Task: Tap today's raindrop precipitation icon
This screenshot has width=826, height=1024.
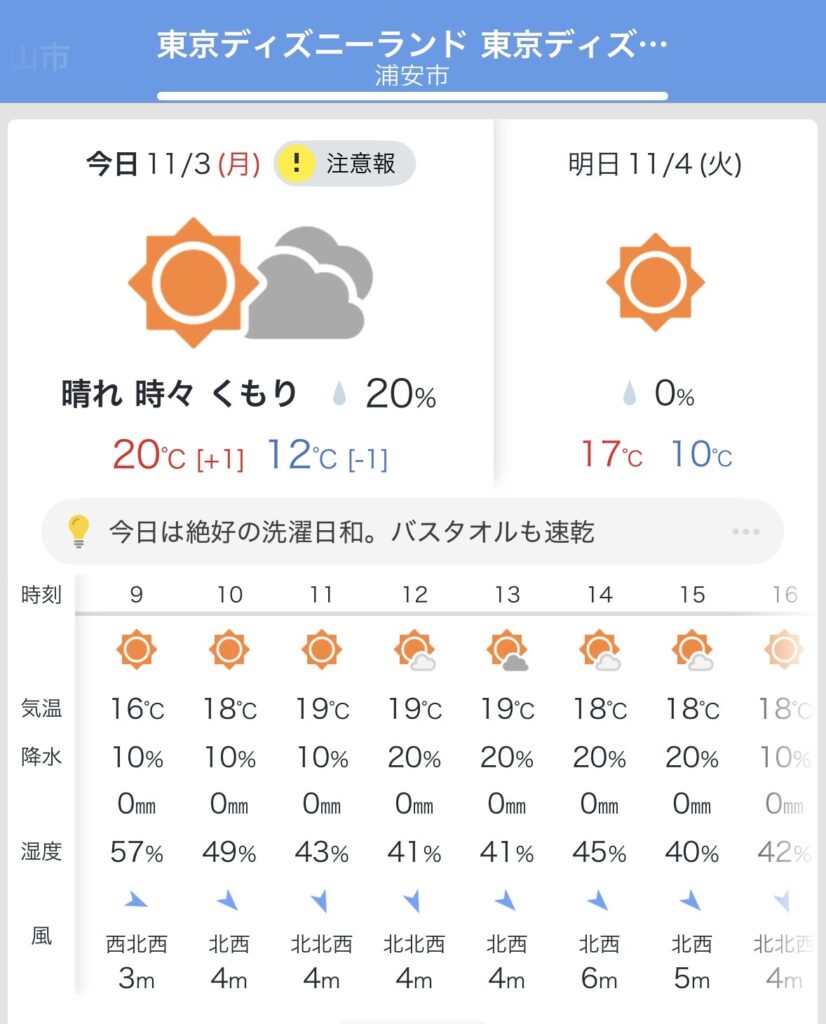Action: pos(340,396)
